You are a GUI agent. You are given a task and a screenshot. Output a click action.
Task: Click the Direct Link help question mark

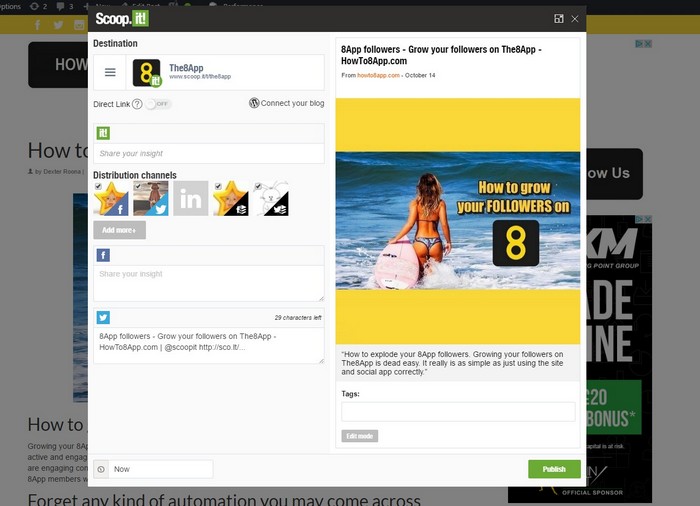pyautogui.click(x=137, y=104)
